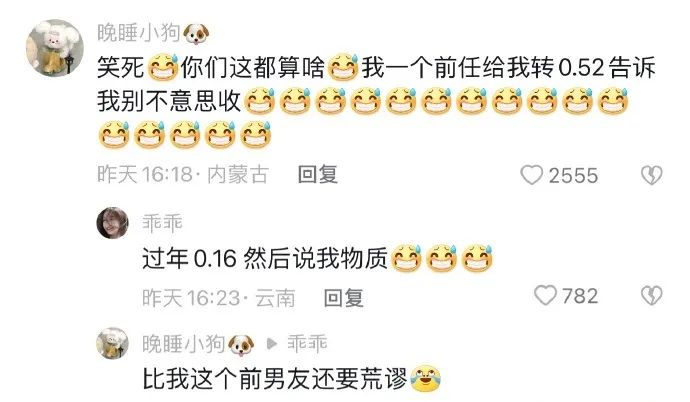Like 乖乖's reply with heart icon
The width and height of the screenshot is (690, 402).
(546, 295)
